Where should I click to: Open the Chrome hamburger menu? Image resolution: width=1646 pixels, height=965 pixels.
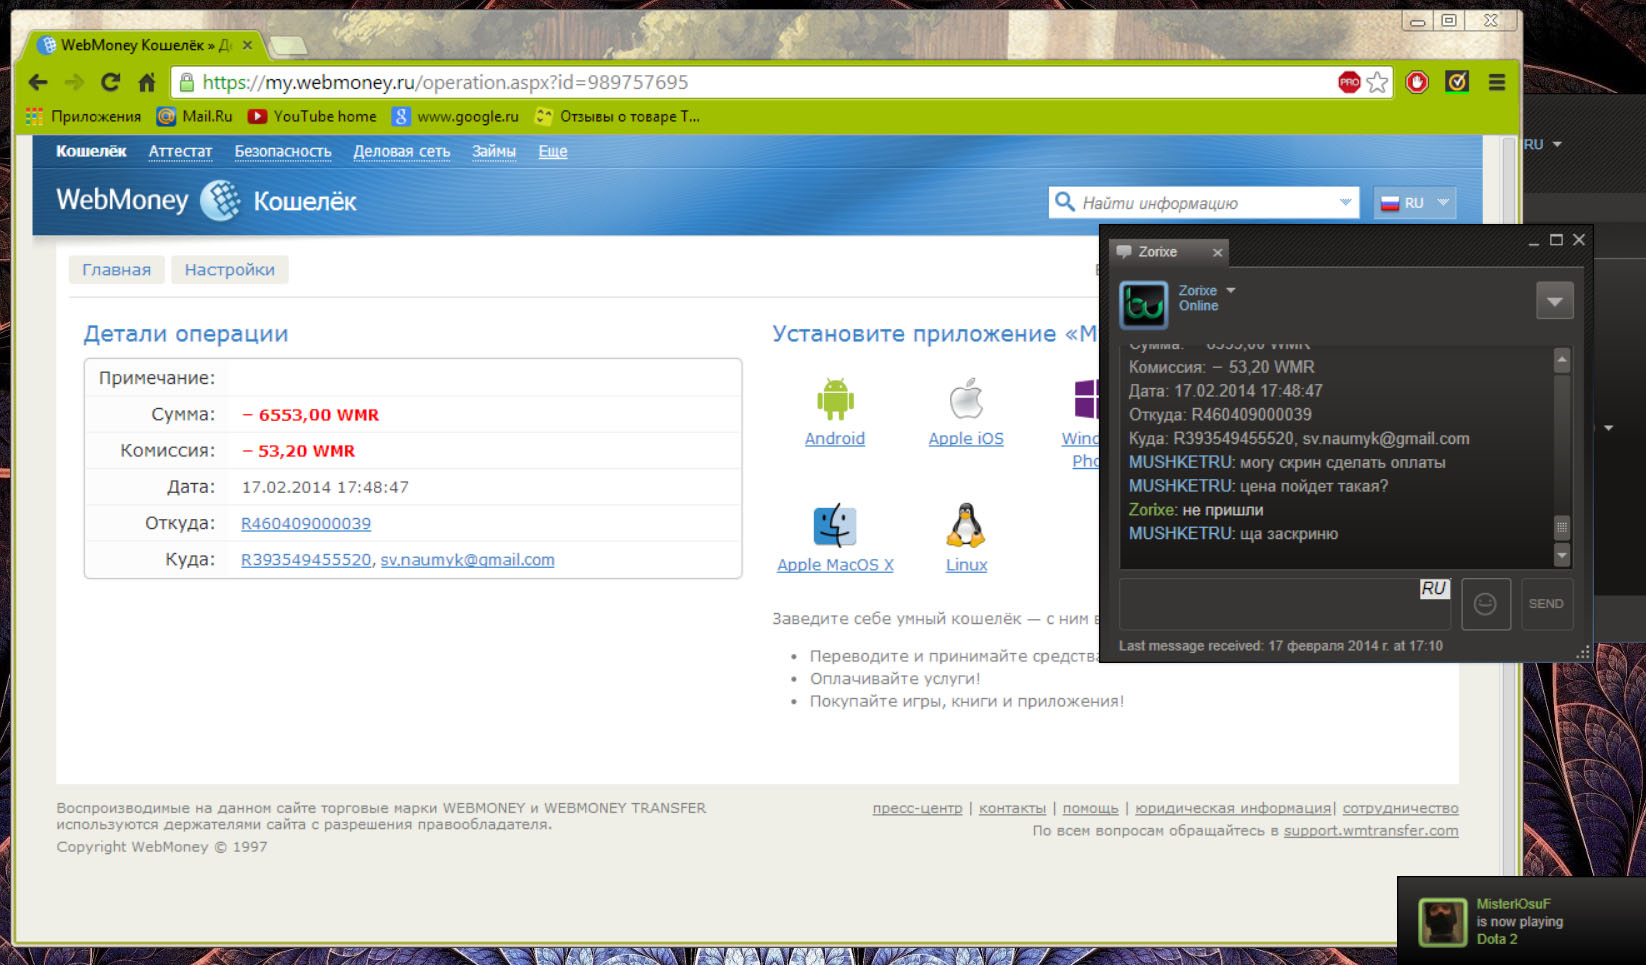click(x=1497, y=82)
